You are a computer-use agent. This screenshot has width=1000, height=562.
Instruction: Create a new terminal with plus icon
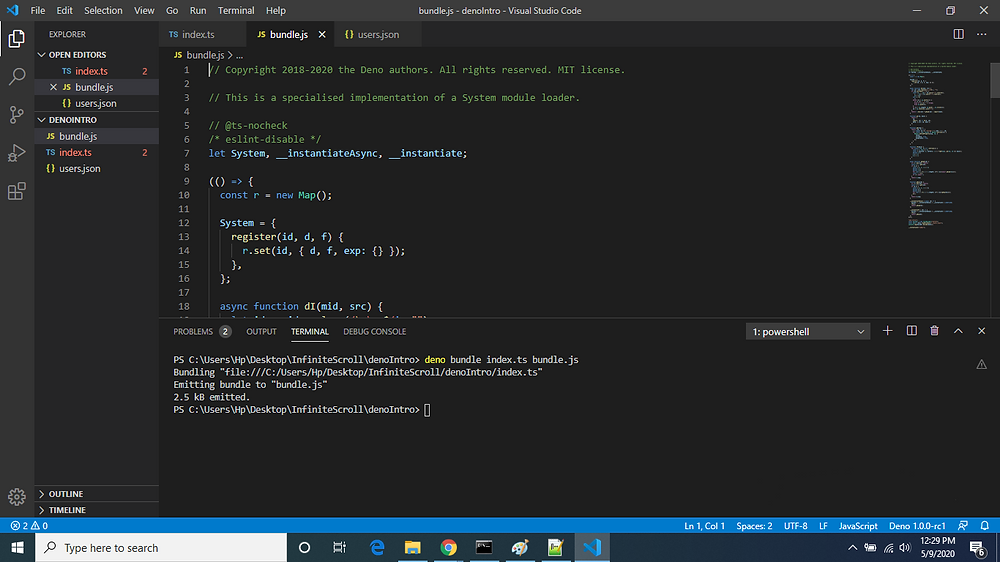[x=887, y=331]
